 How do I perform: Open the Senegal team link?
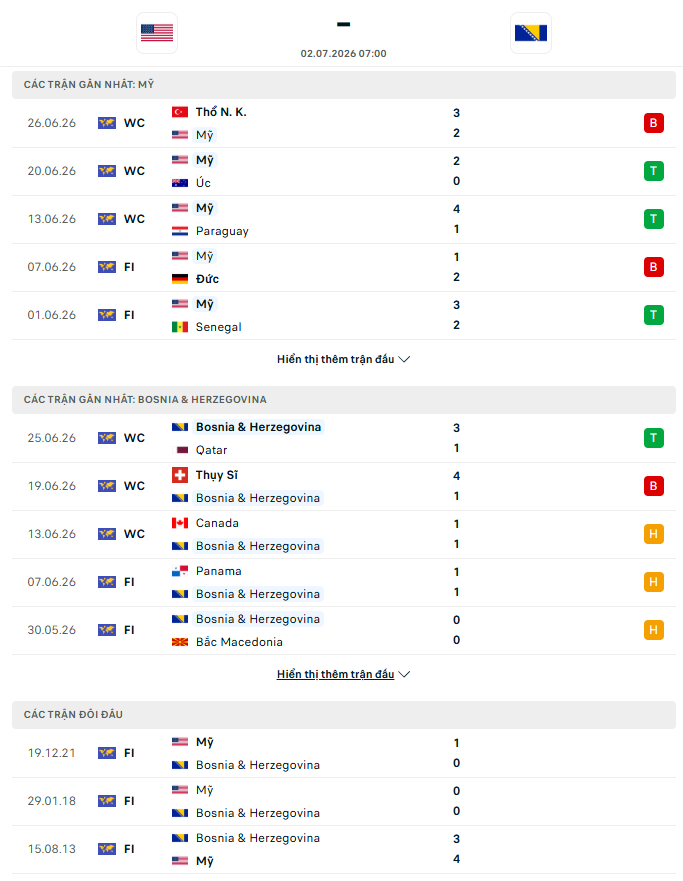[218, 327]
